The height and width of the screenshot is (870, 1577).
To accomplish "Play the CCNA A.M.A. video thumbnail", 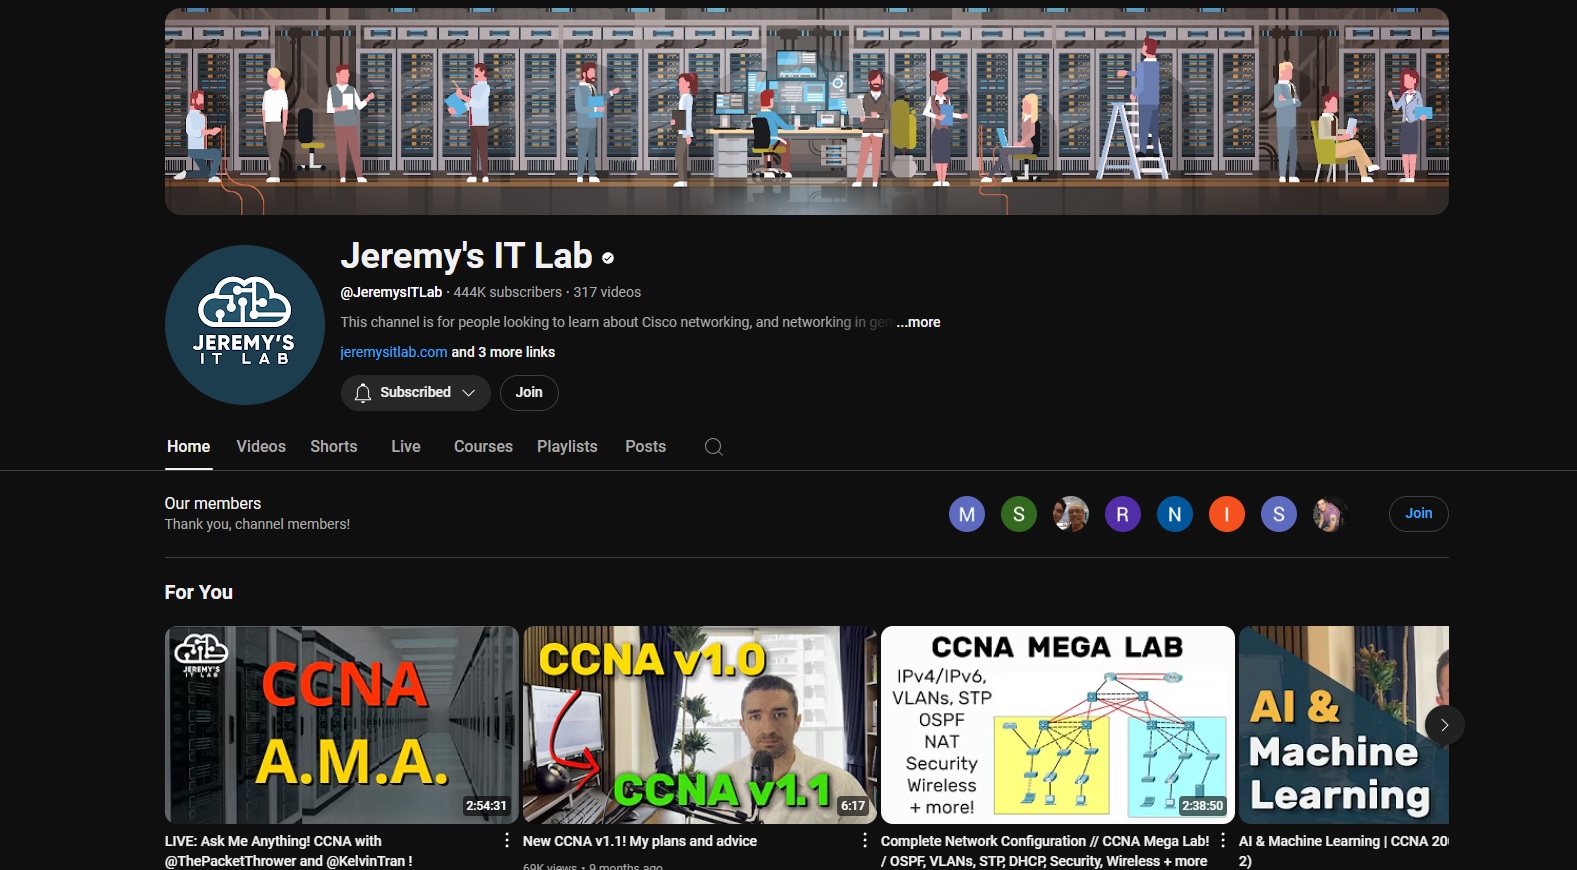I will point(342,725).
